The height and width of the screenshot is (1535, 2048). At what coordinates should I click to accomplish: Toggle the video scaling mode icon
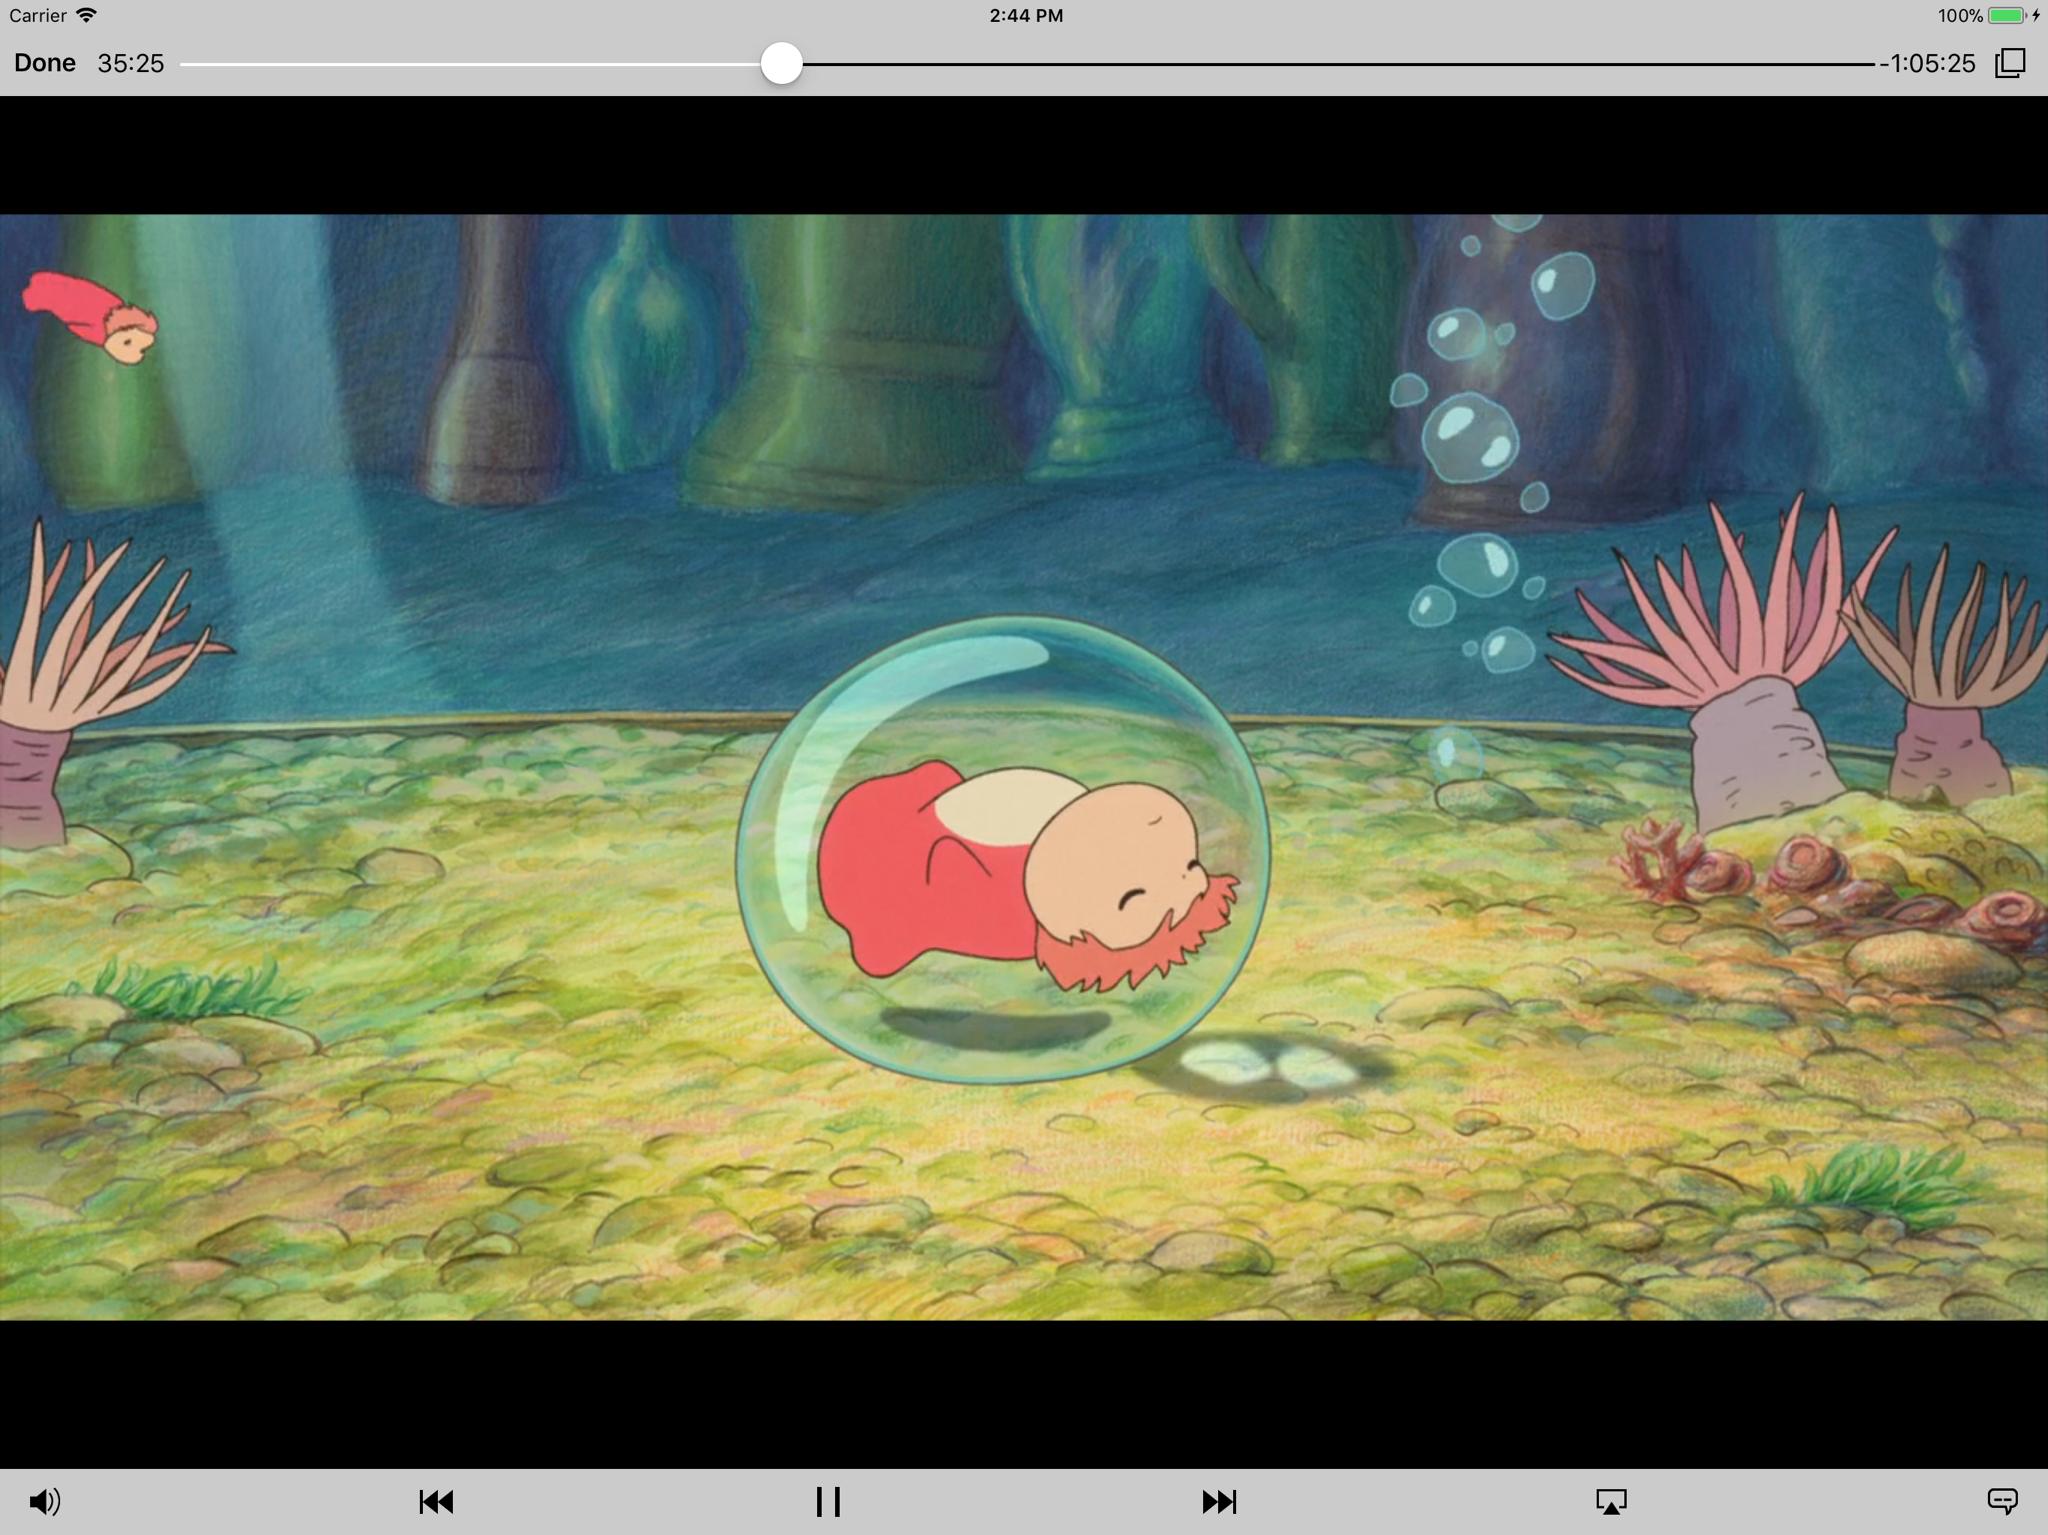2010,63
